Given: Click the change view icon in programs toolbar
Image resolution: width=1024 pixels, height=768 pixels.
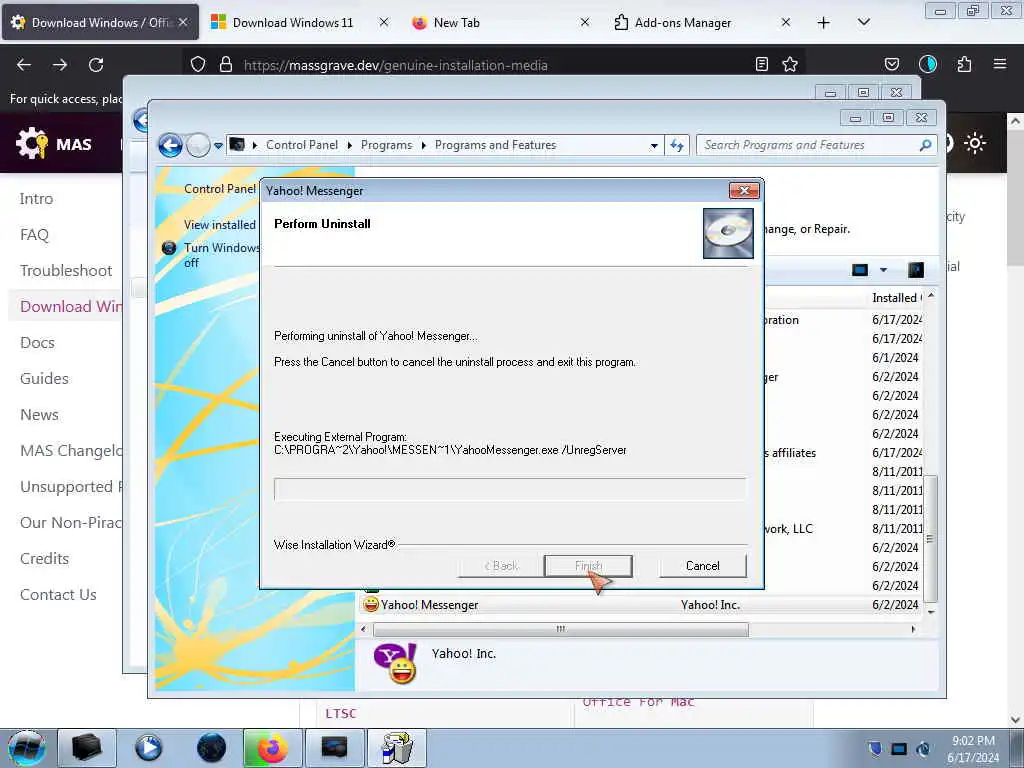Looking at the screenshot, I should click(860, 270).
